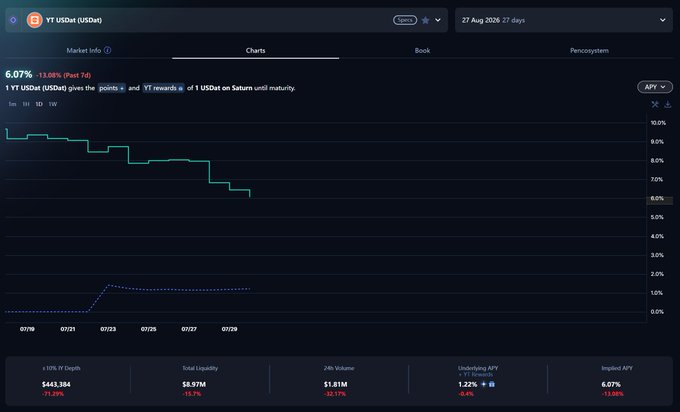Expand the YT USDat market selector chevron
Screen dimensions: 680x412
[438, 20]
